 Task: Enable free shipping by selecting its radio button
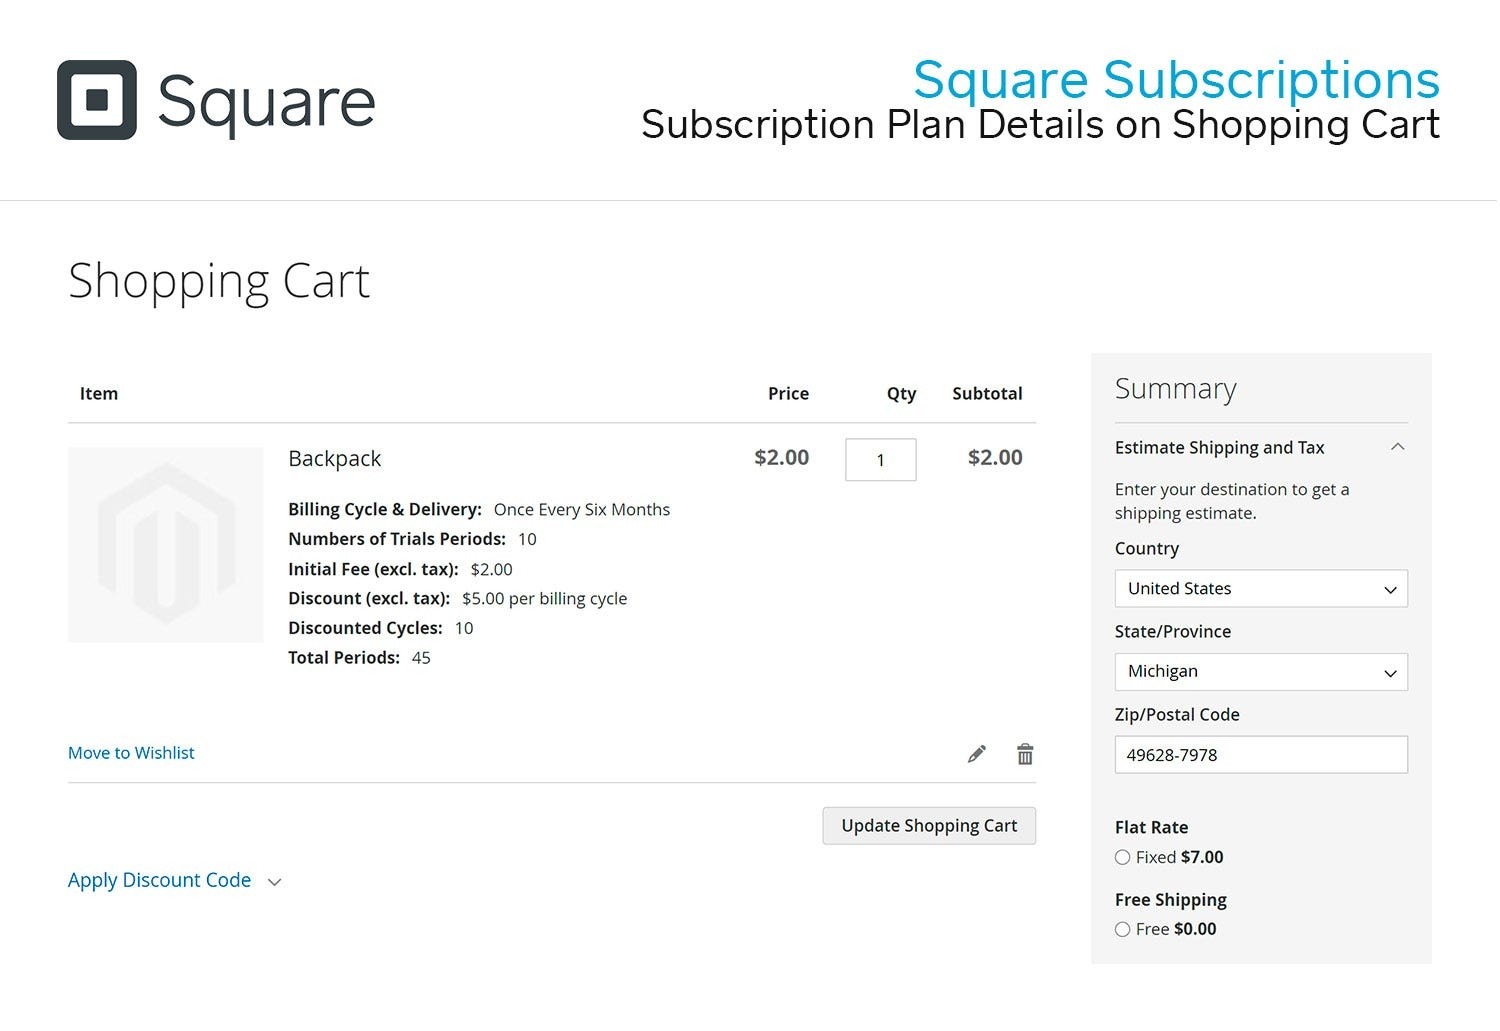coord(1122,929)
